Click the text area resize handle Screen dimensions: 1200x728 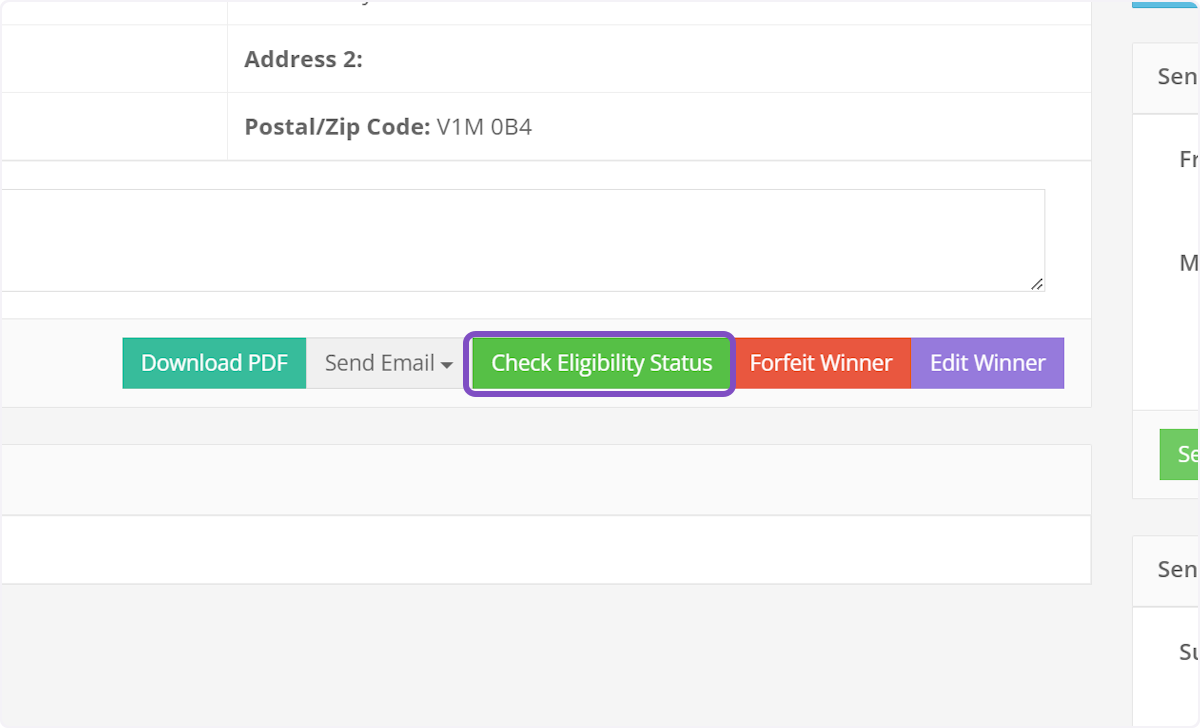coord(1037,284)
